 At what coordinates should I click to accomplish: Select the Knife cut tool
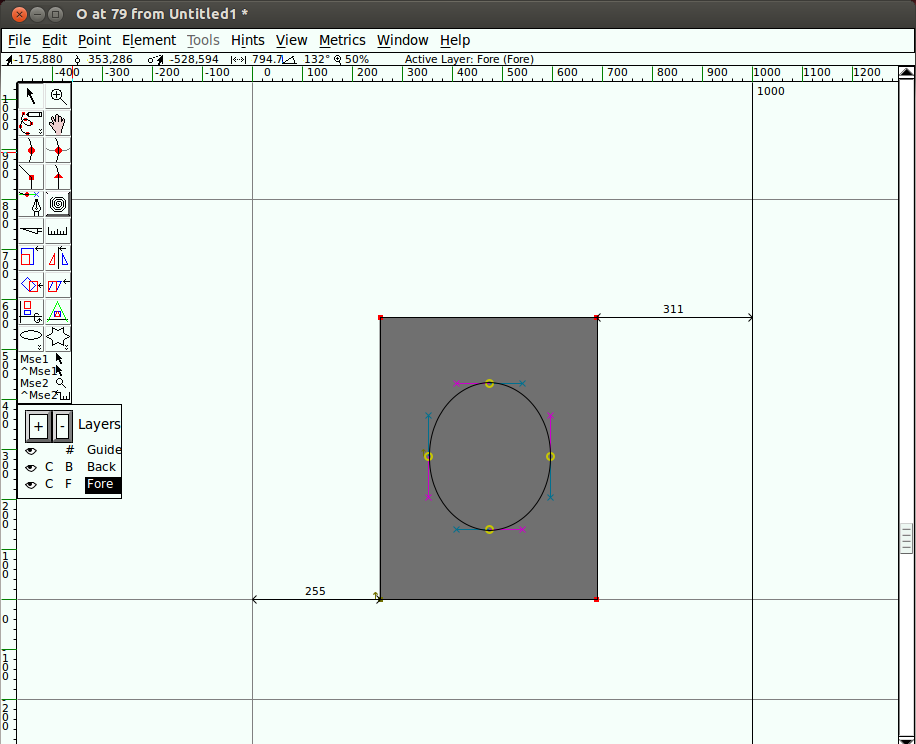[31, 231]
